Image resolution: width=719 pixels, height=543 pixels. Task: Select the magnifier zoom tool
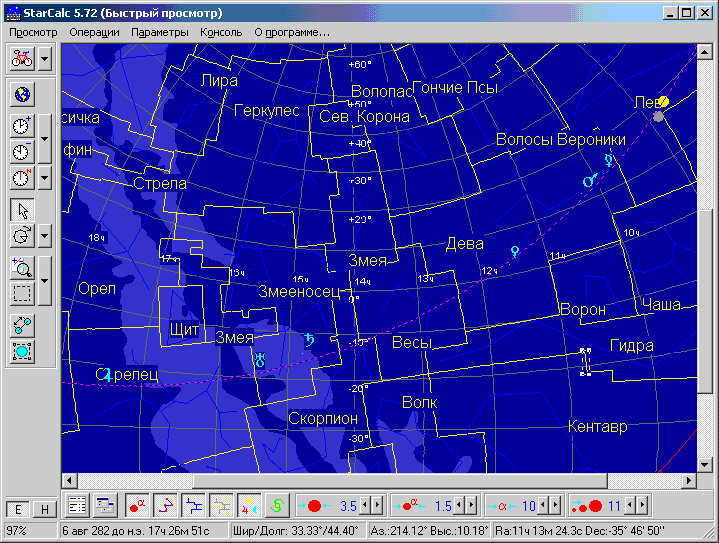(22, 267)
